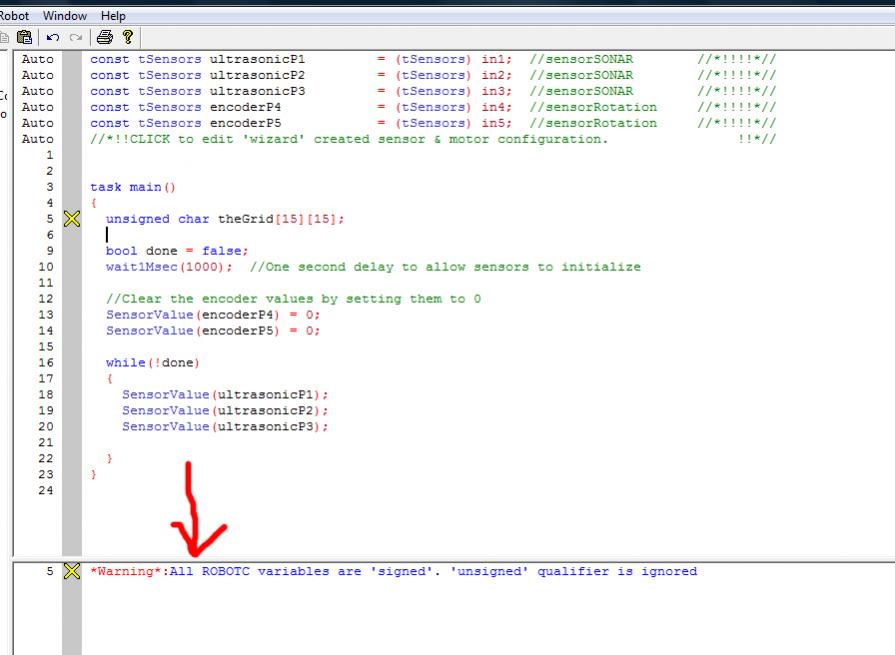The height and width of the screenshot is (655, 895).
Task: Click the ultrasonicP2 sensor declaration line
Action: 433,75
